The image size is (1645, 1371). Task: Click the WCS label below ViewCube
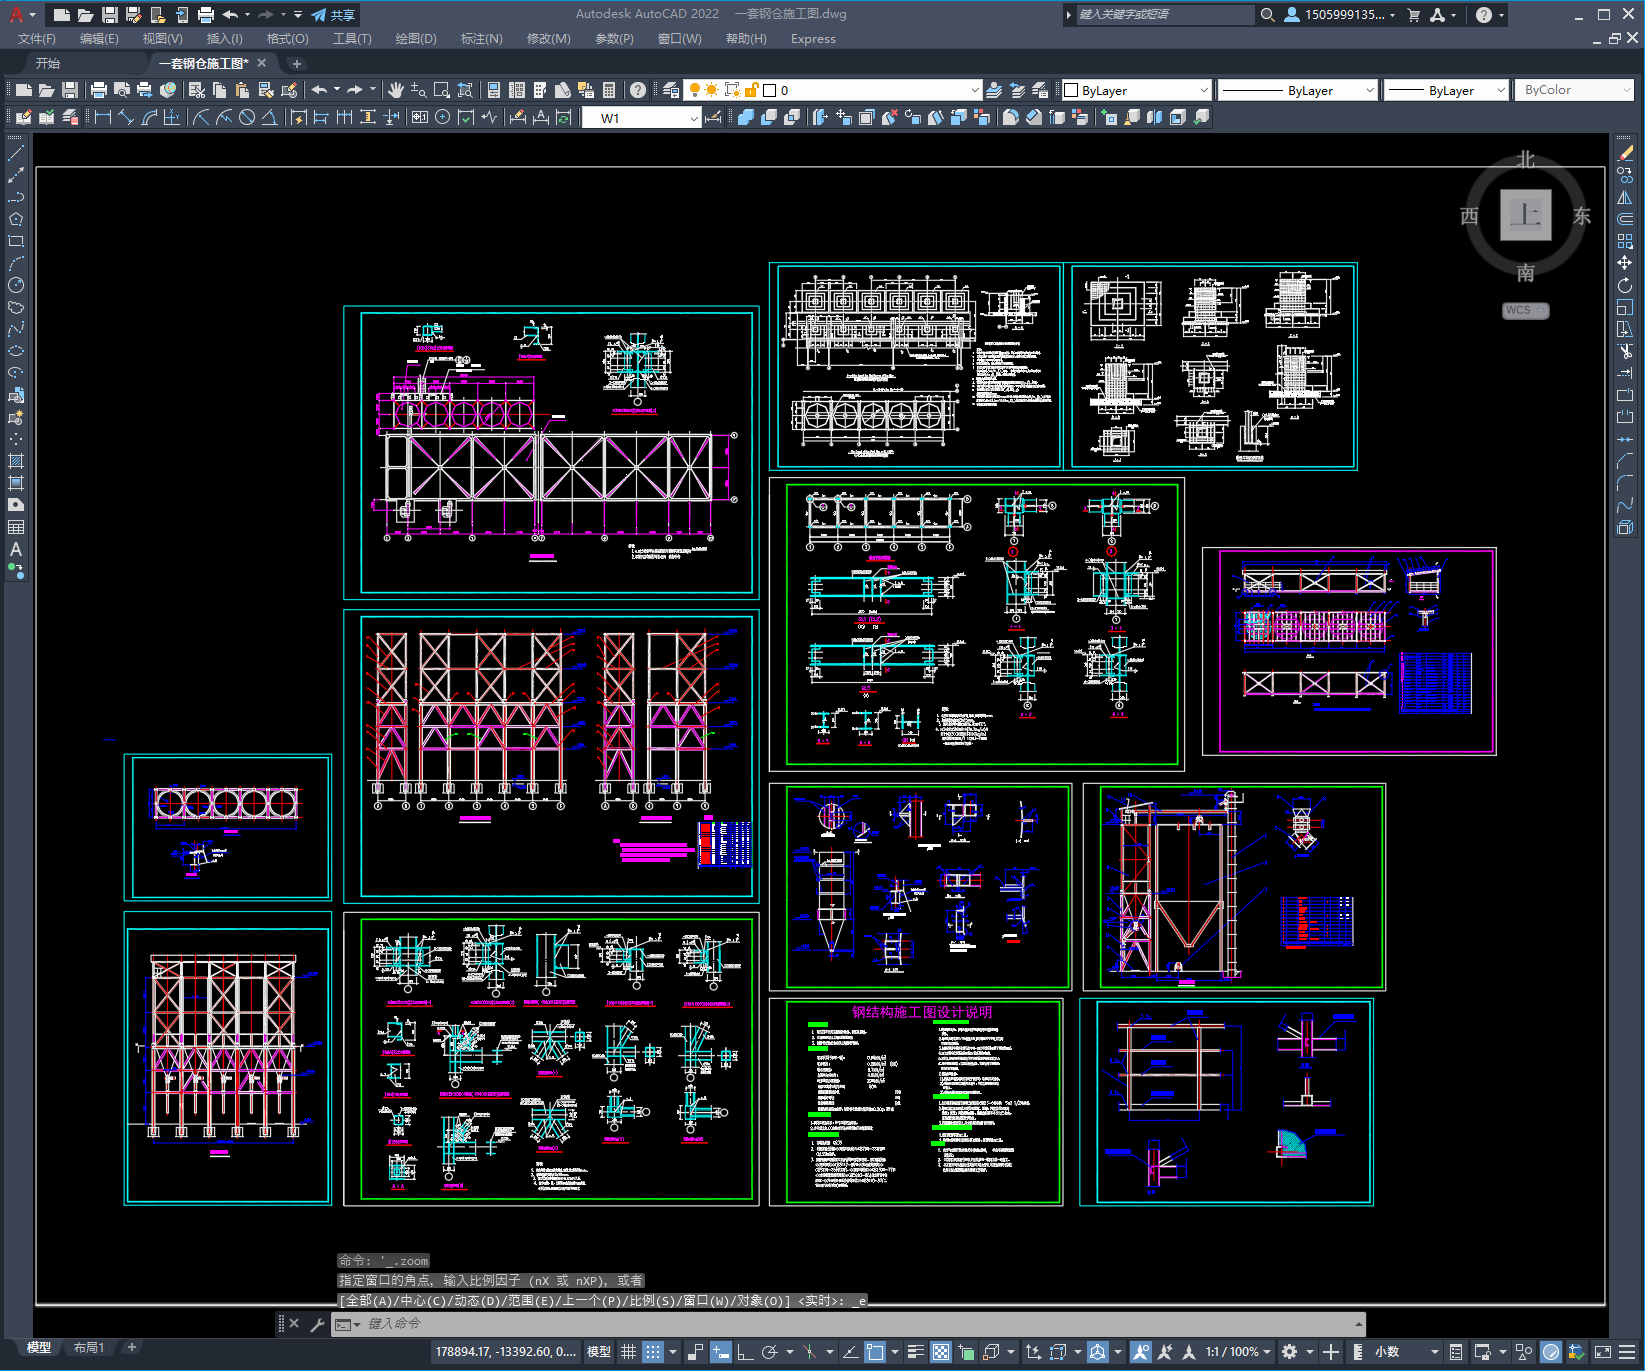pos(1525,310)
